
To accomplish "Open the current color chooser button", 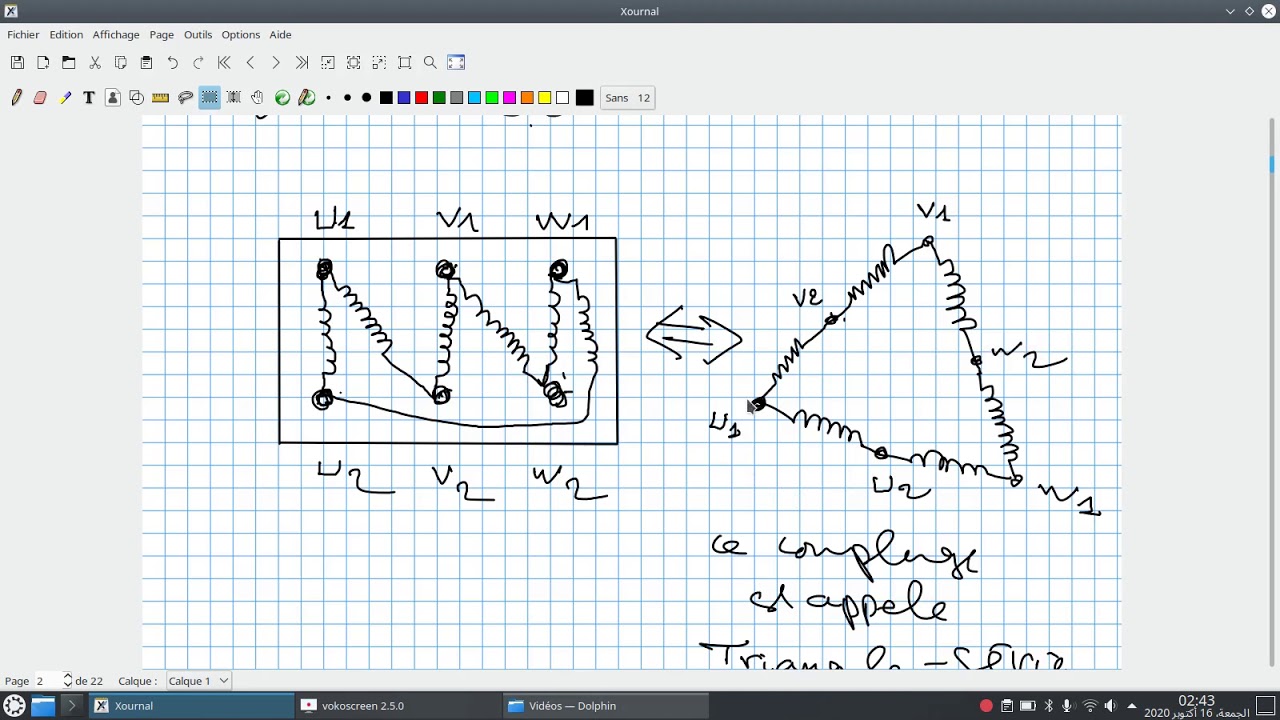I will tap(585, 98).
